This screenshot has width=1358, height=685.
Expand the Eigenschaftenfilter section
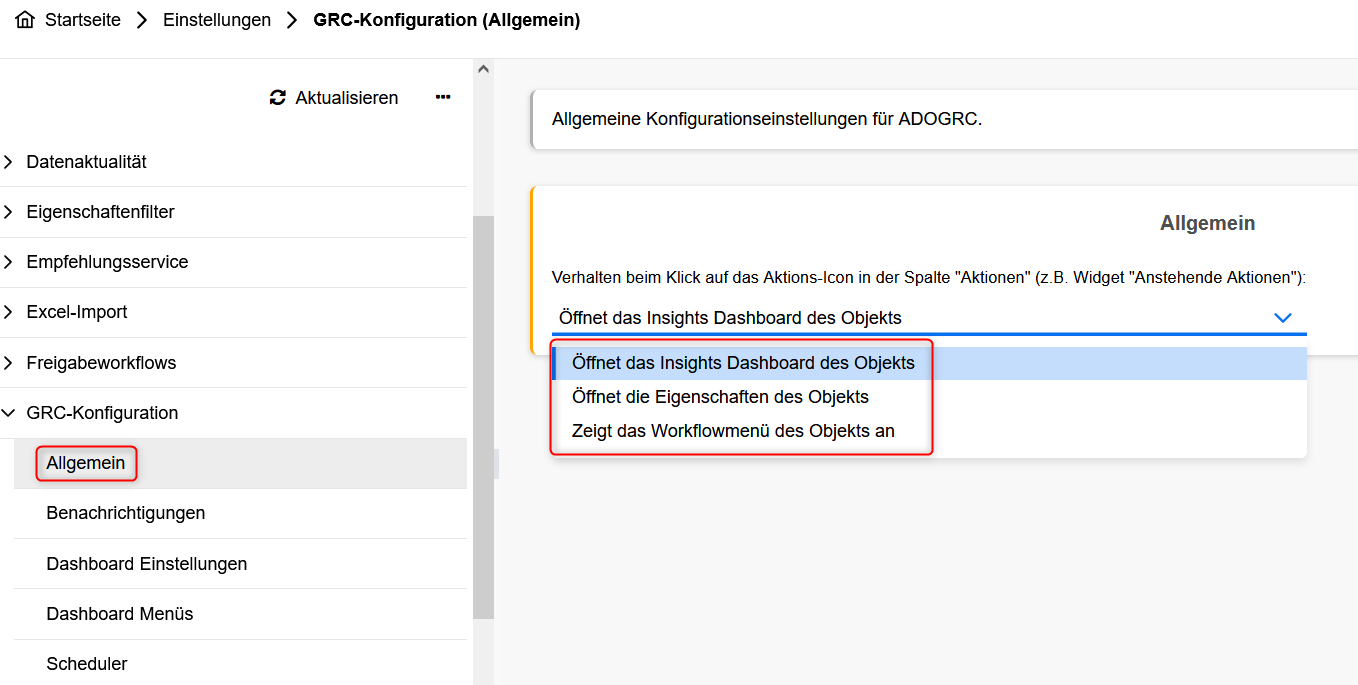[x=9, y=212]
